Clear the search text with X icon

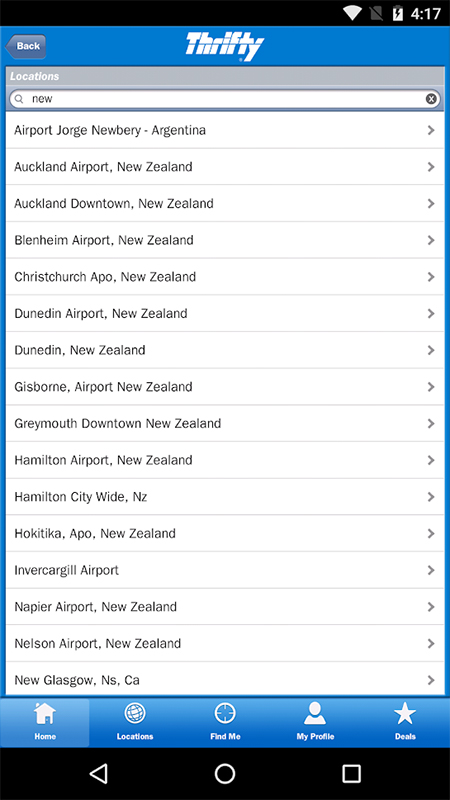point(431,99)
